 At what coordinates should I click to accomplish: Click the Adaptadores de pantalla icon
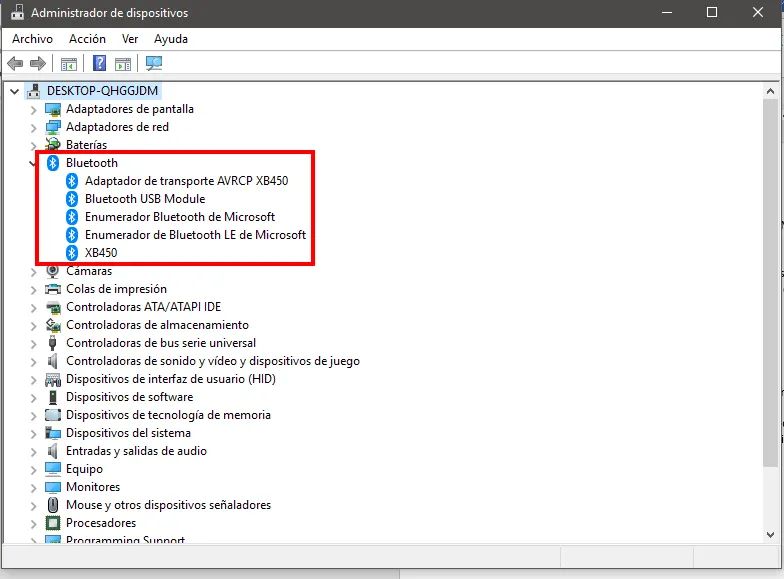(x=53, y=109)
